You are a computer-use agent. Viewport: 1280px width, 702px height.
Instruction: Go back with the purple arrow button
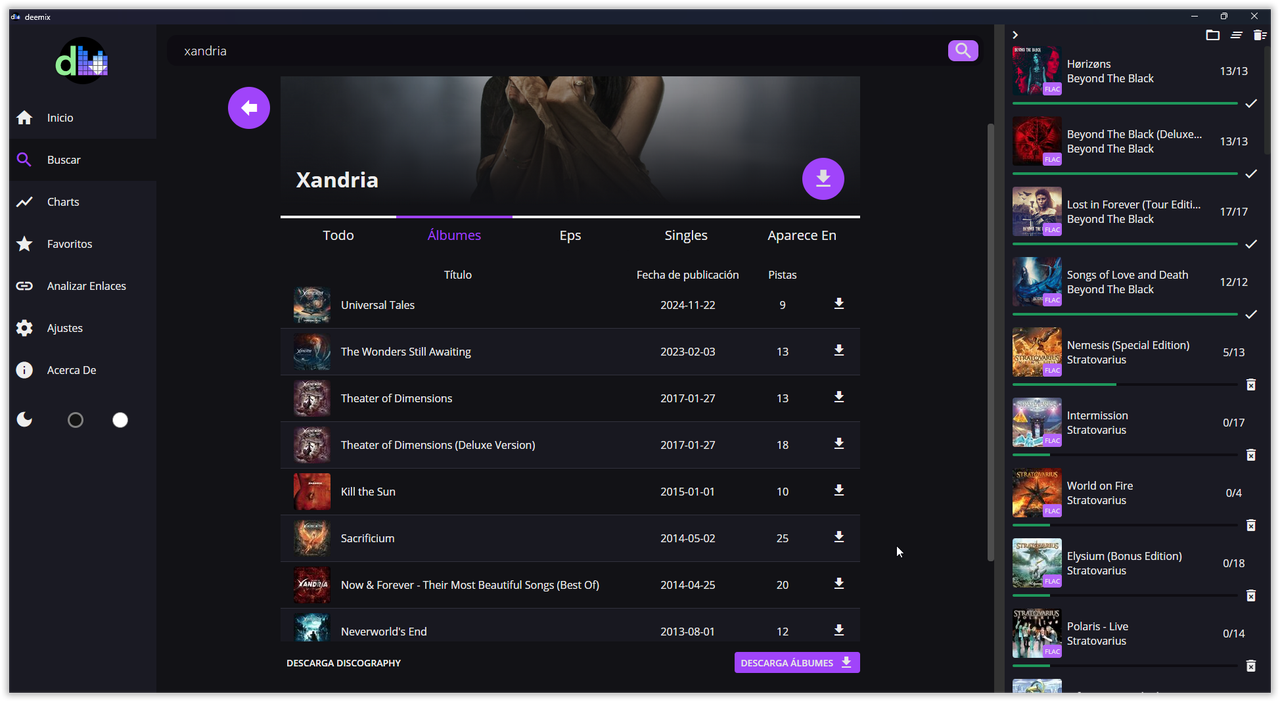(249, 108)
